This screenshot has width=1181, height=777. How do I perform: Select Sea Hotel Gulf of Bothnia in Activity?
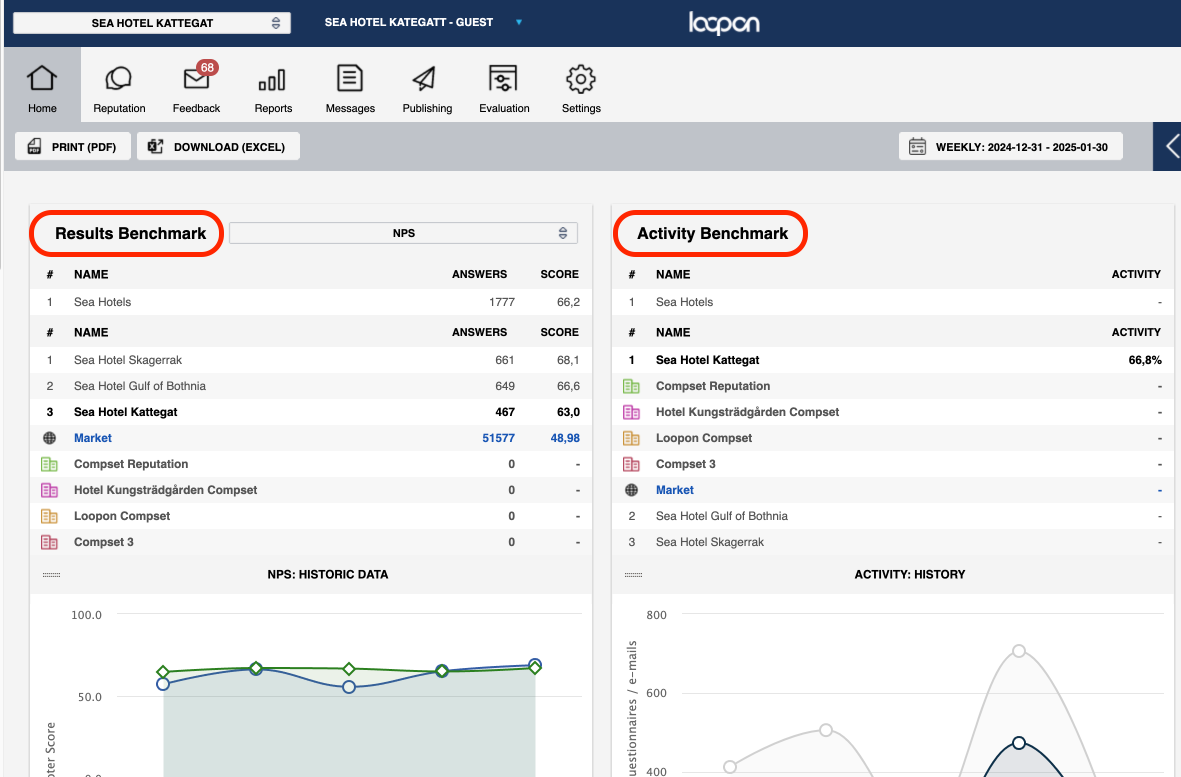[893, 516]
